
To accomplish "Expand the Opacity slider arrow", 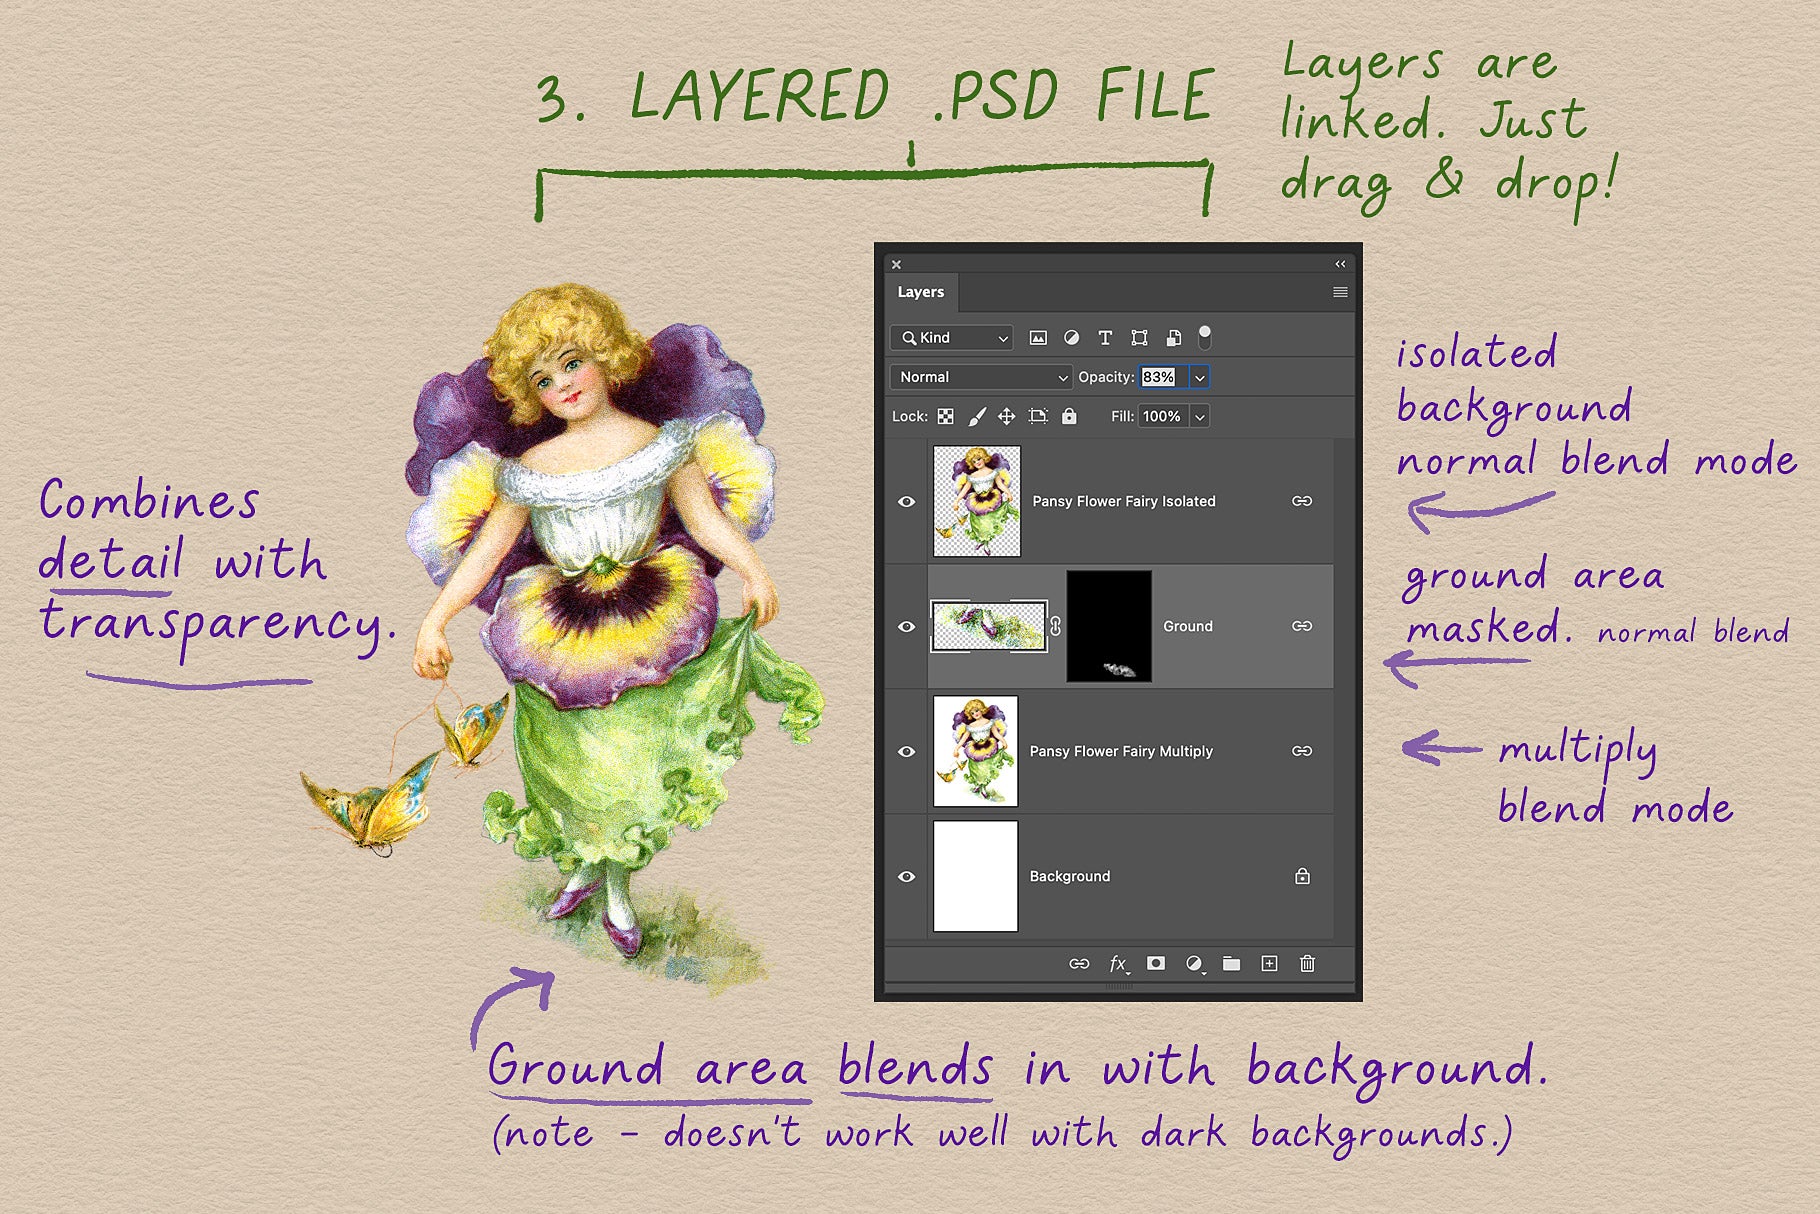I will click(1199, 377).
